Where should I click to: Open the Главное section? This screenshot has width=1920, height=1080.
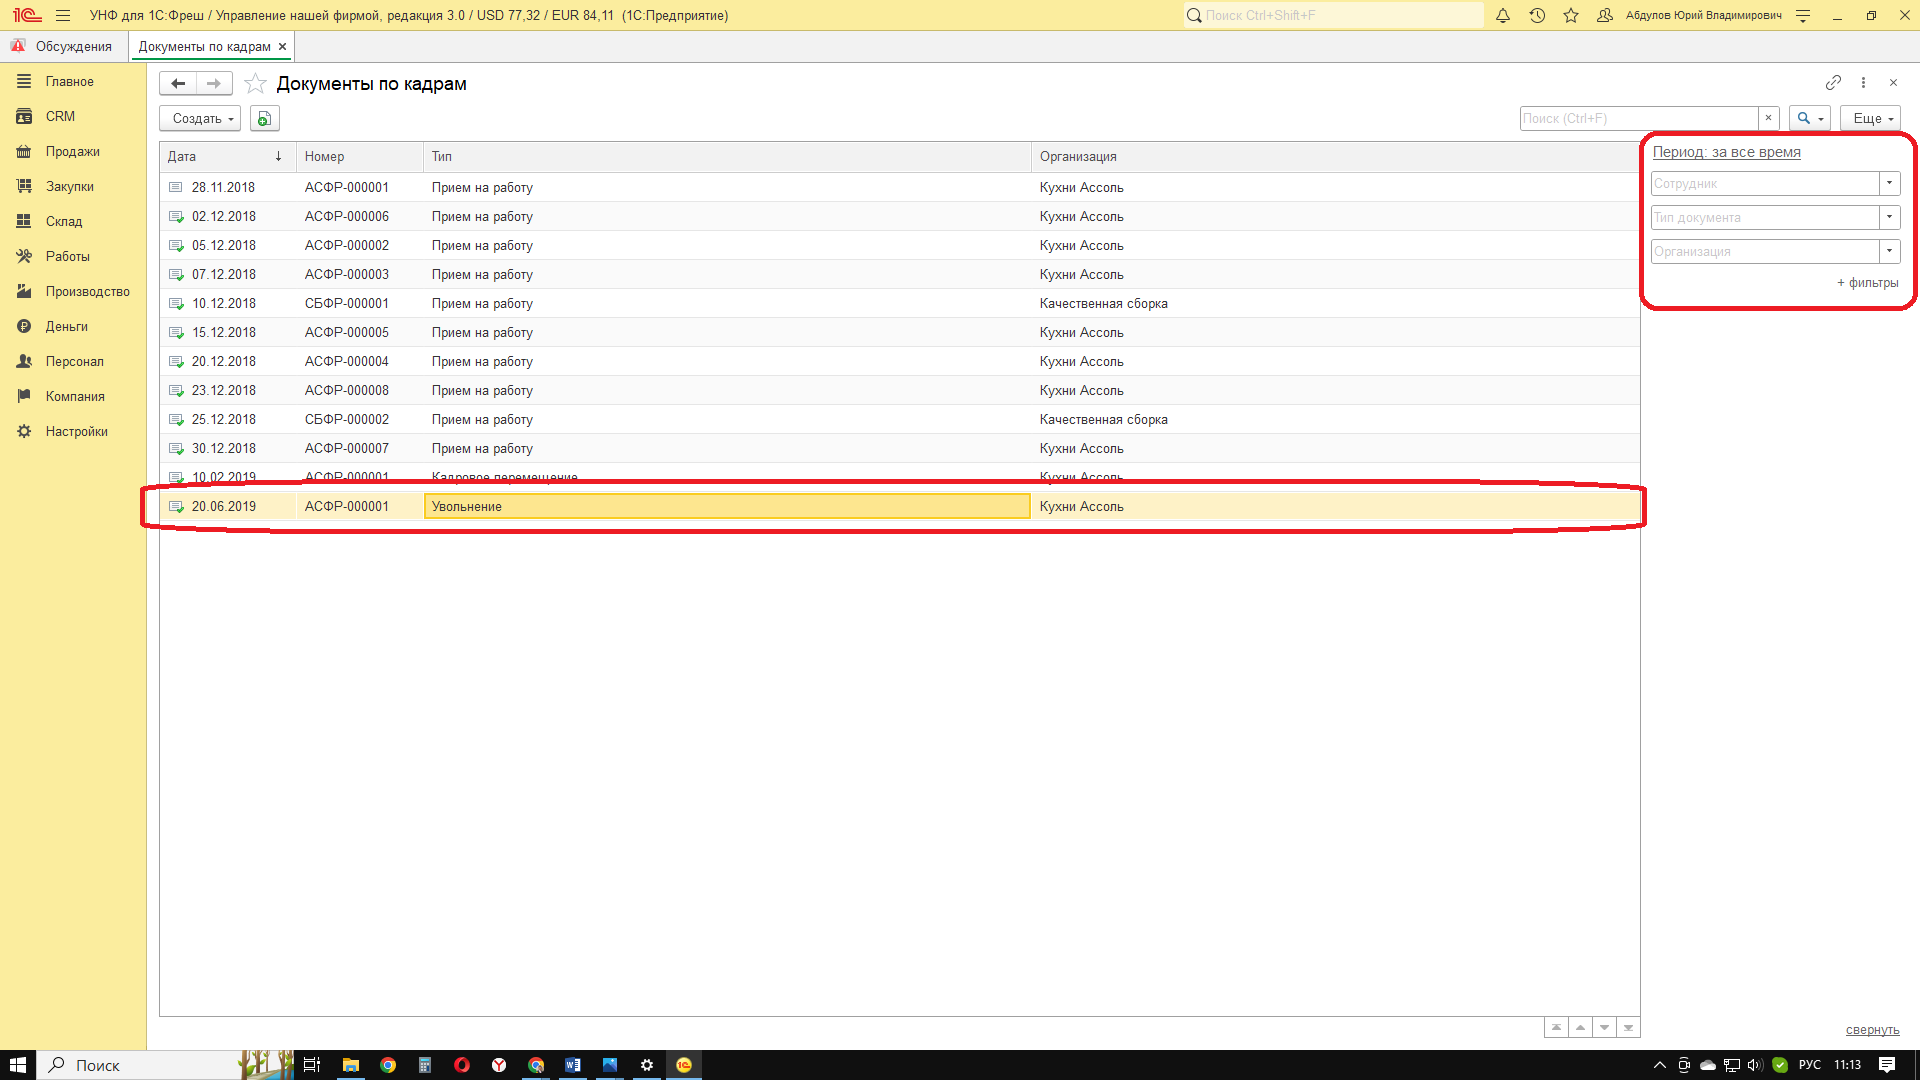[73, 81]
